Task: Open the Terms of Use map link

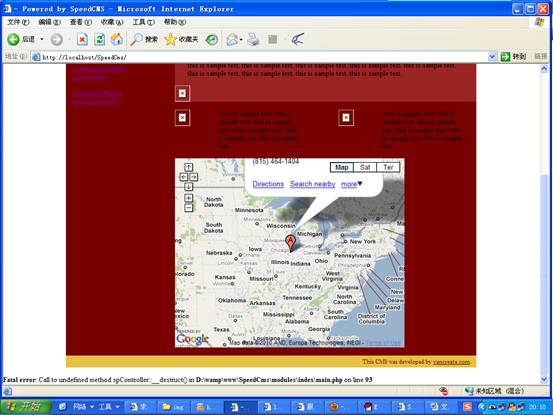Action: 383,343
